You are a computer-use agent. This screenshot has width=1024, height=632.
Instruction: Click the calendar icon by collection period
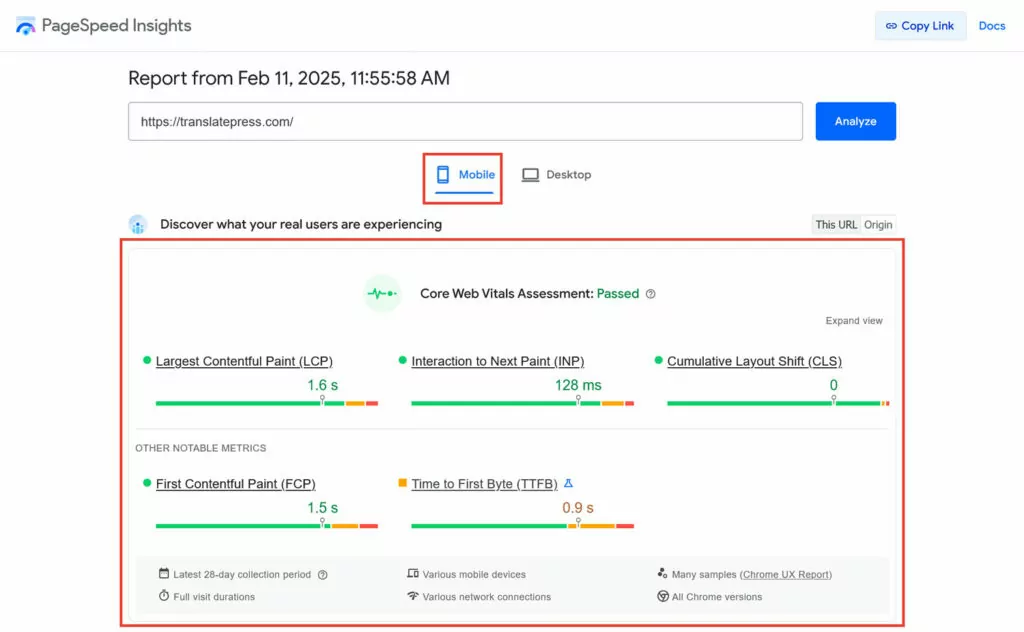[164, 573]
